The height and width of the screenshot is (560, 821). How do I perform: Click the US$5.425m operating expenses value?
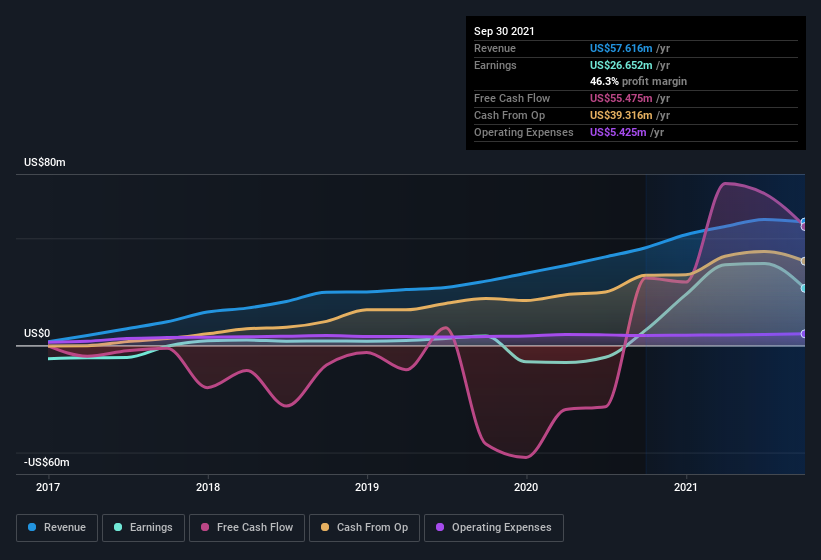(x=618, y=132)
